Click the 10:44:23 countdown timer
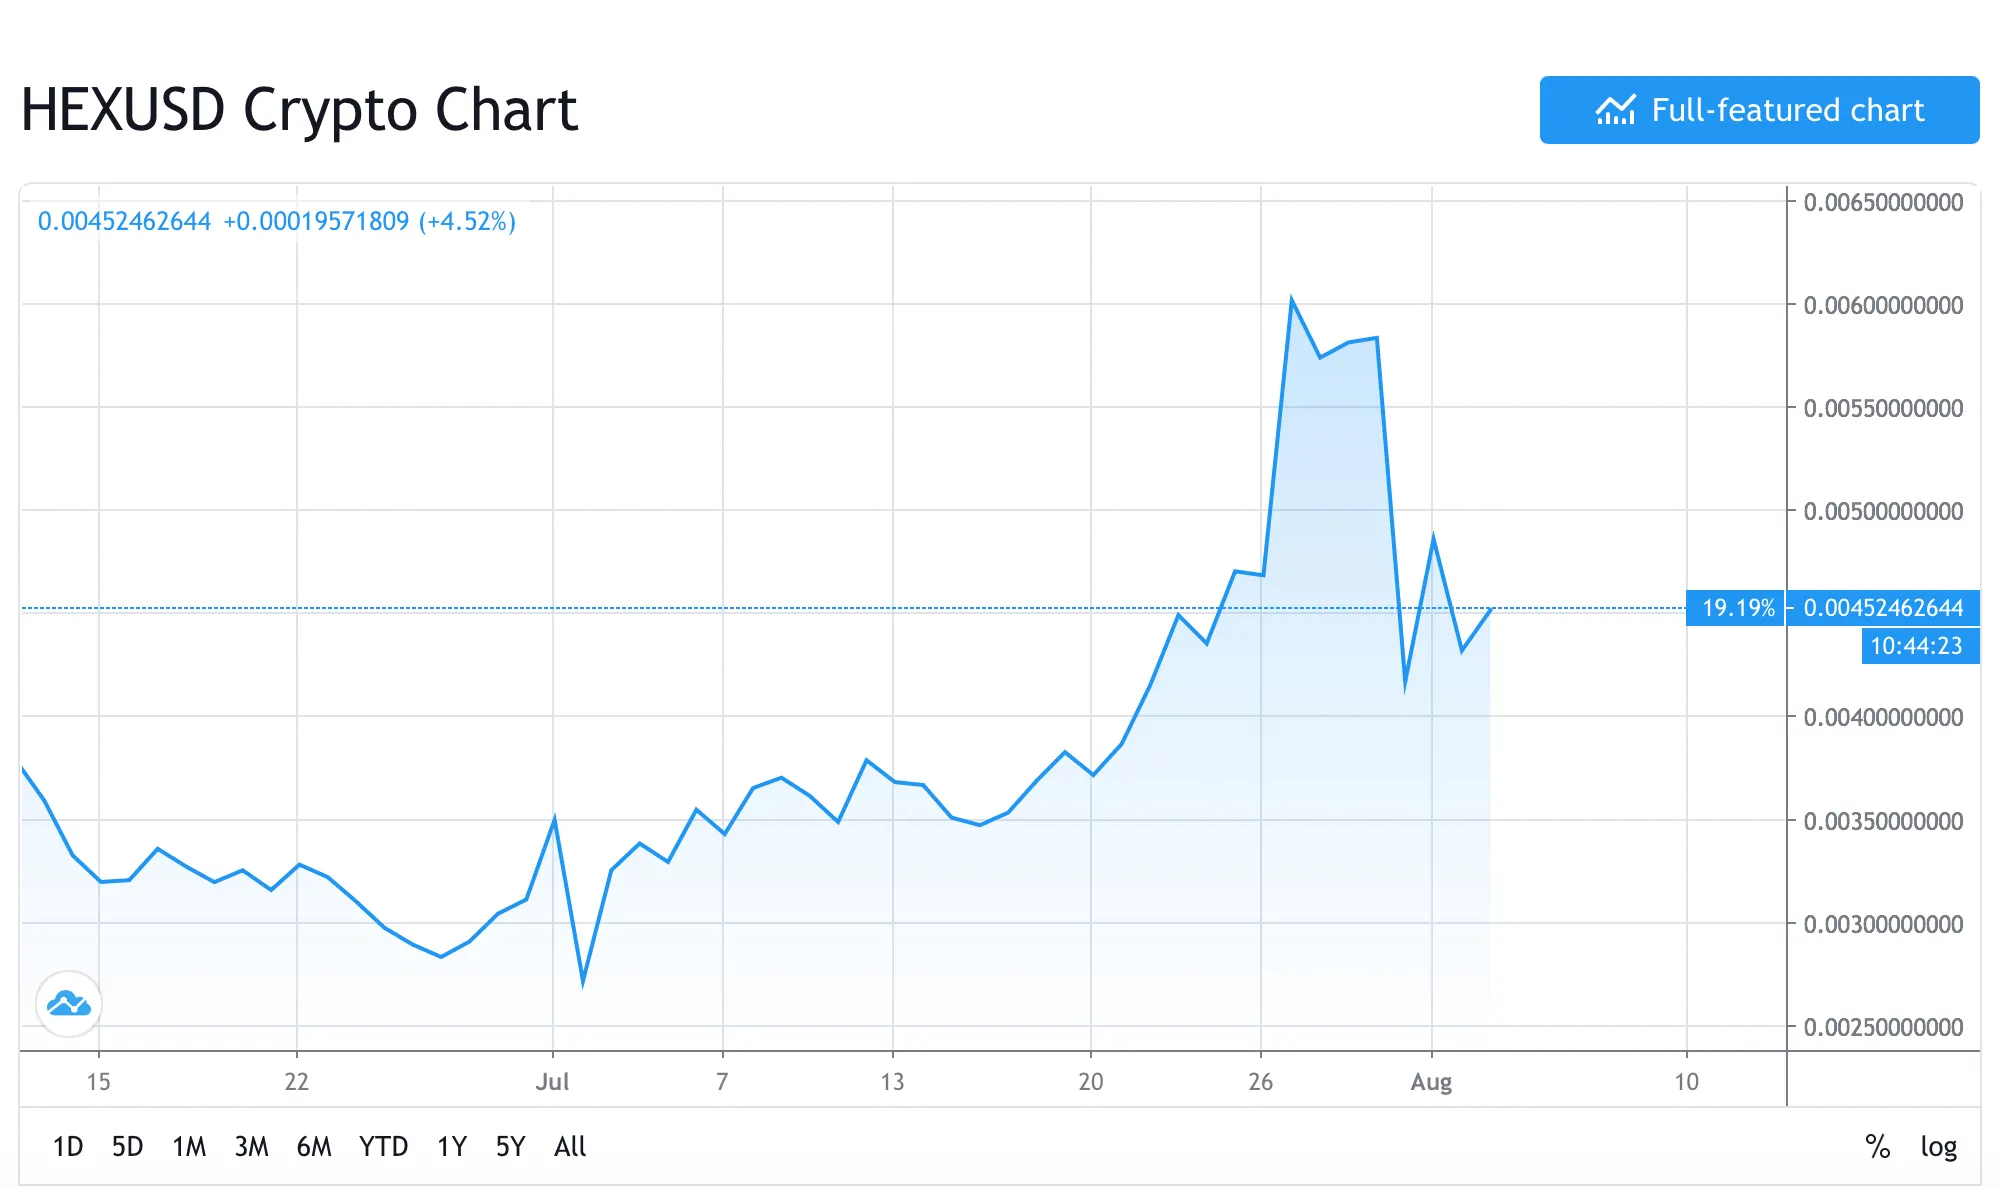Image resolution: width=2002 pixels, height=1186 pixels. [1919, 646]
